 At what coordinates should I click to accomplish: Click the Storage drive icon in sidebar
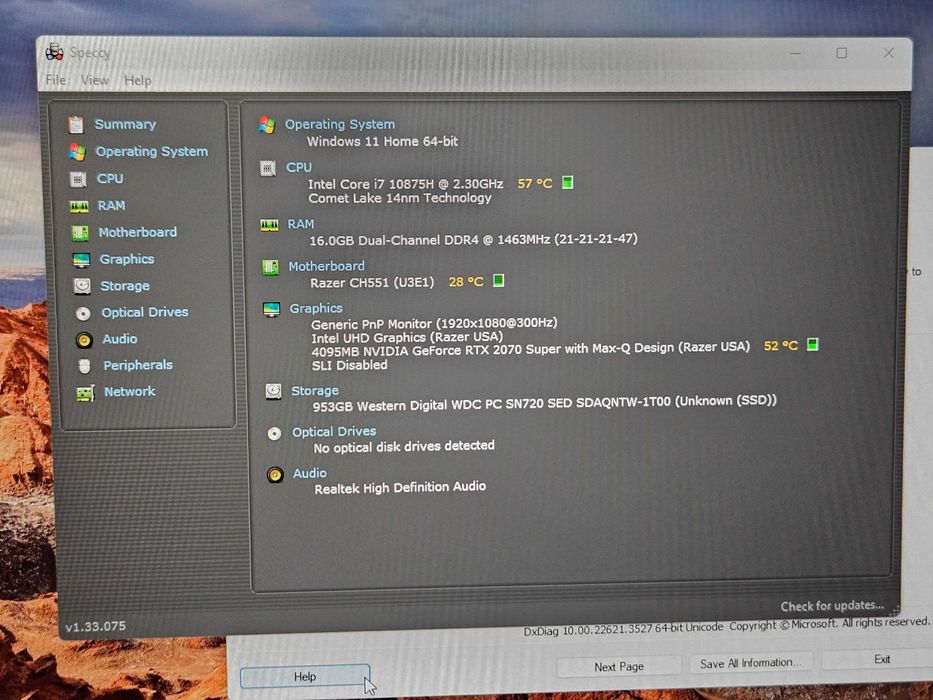click(82, 286)
